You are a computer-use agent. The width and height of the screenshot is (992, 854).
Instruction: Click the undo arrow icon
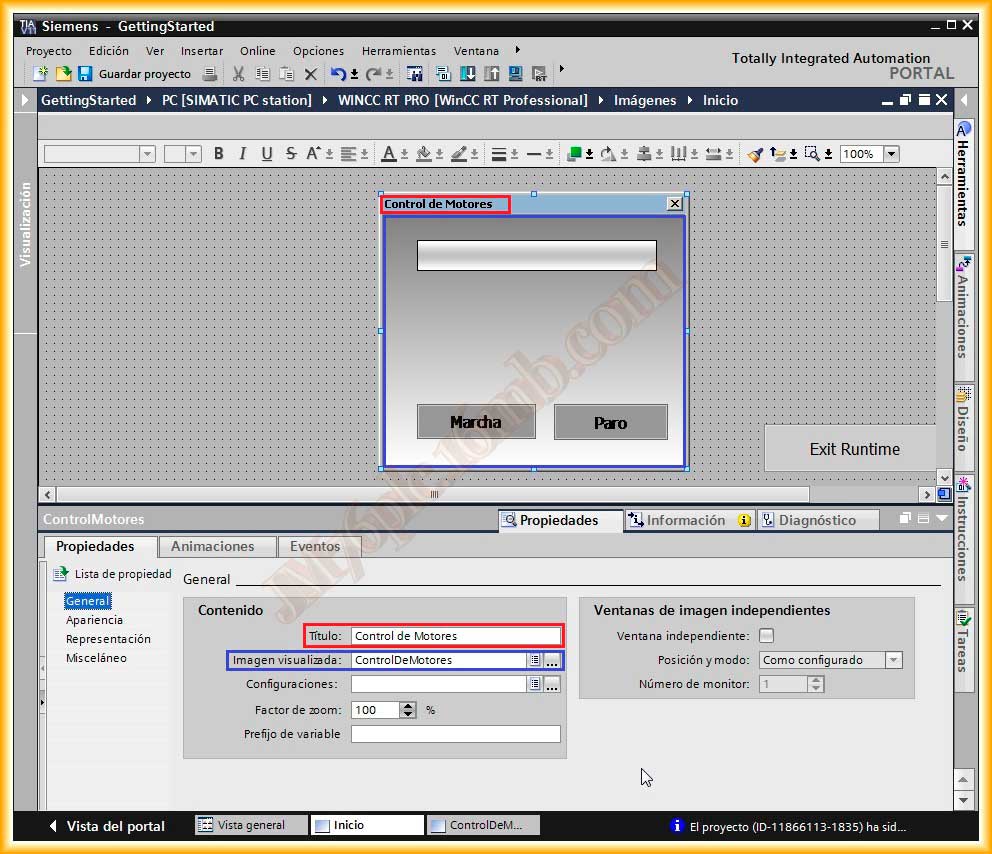coord(338,74)
